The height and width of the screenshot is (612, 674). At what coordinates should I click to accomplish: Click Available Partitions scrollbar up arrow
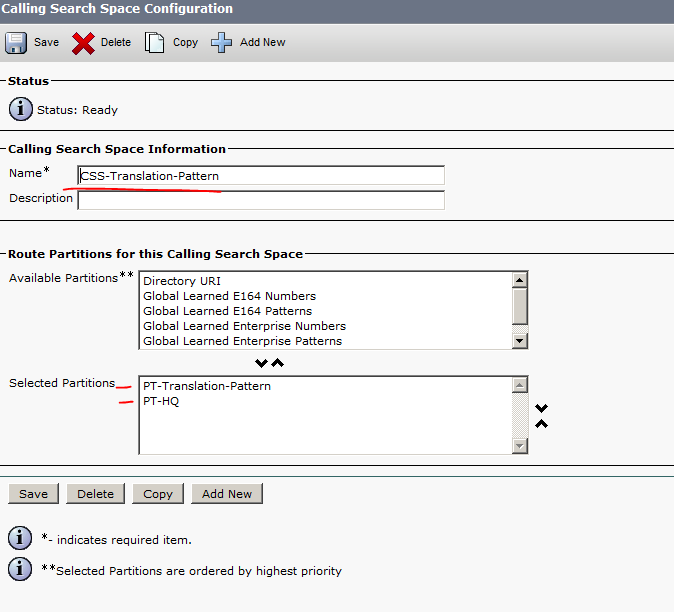tap(520, 281)
